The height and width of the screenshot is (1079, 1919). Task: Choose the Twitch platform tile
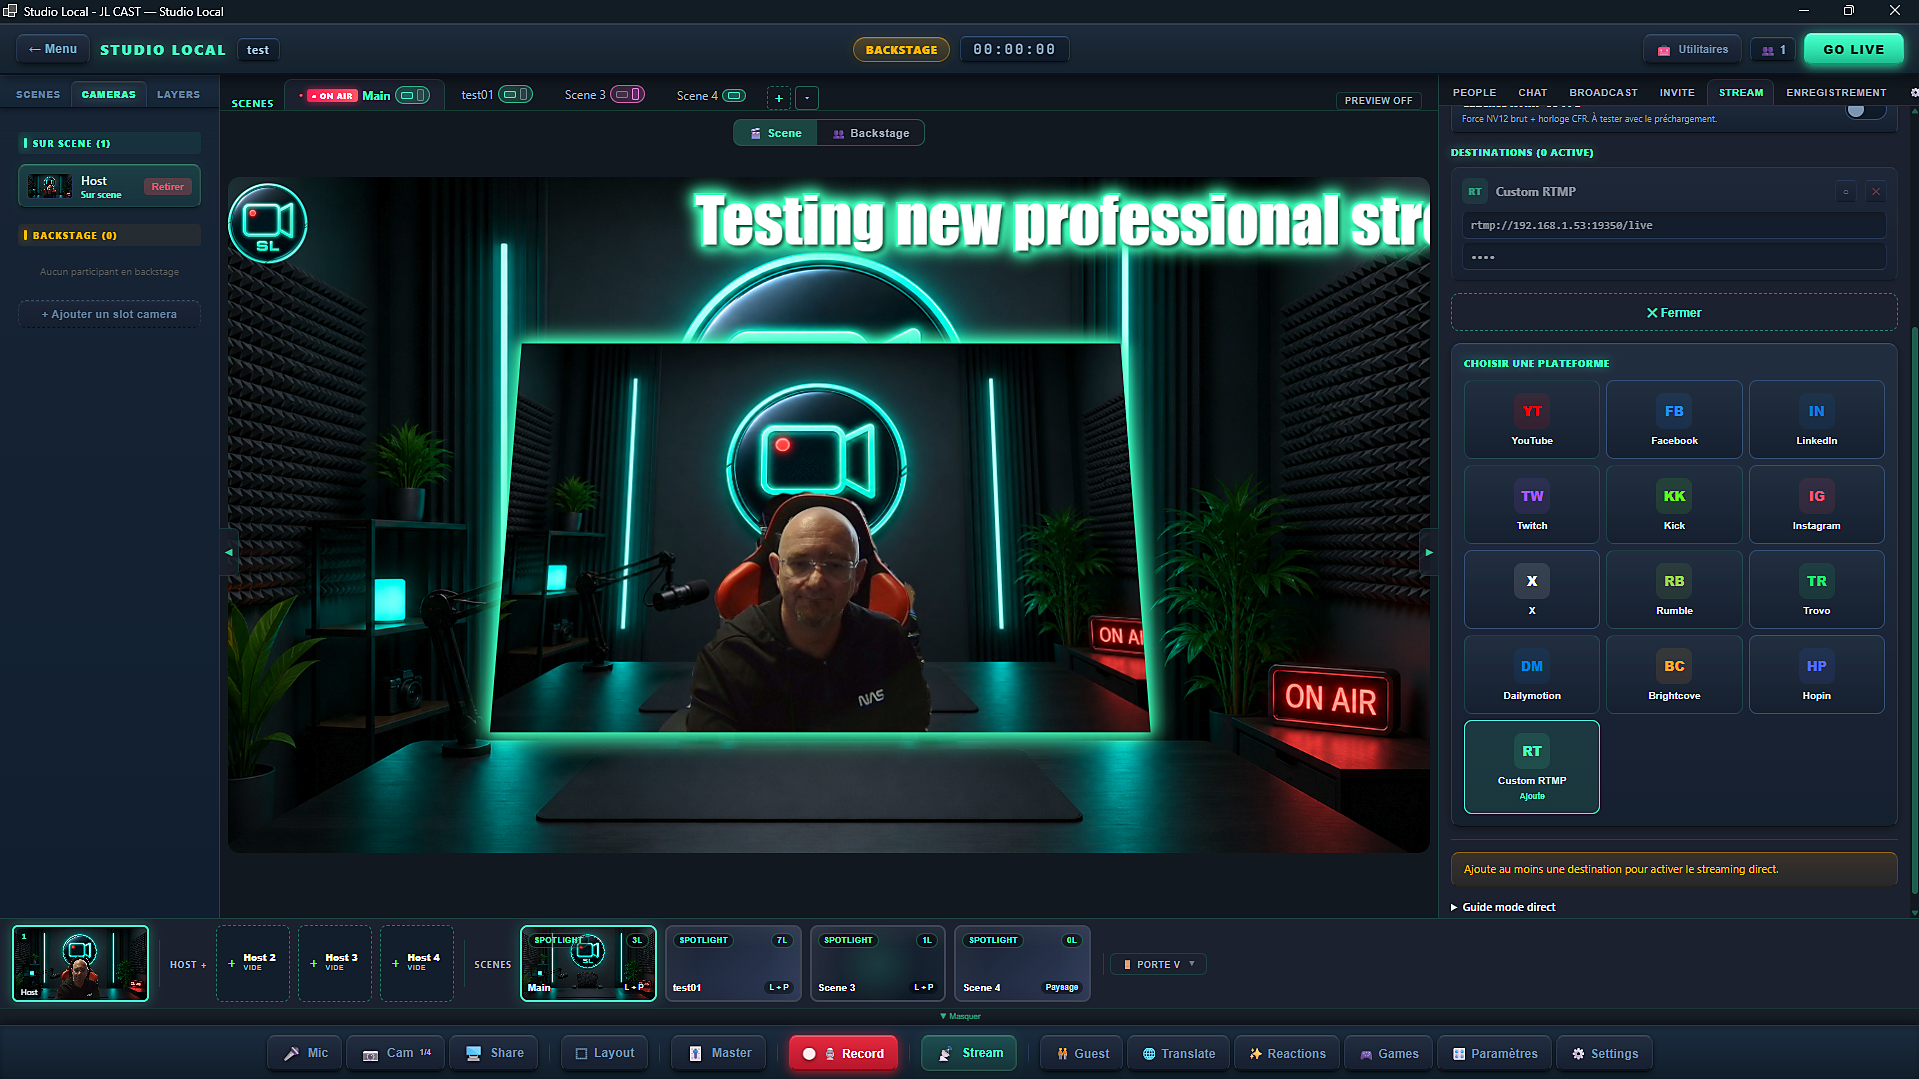coord(1531,504)
